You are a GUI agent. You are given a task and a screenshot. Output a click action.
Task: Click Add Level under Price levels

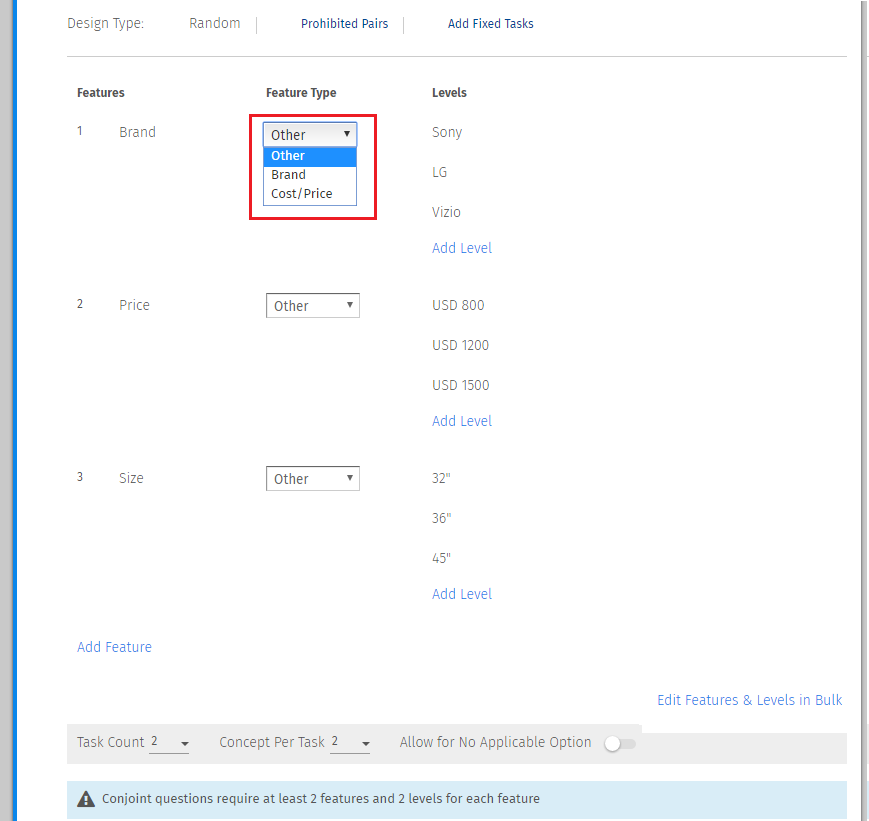(462, 421)
